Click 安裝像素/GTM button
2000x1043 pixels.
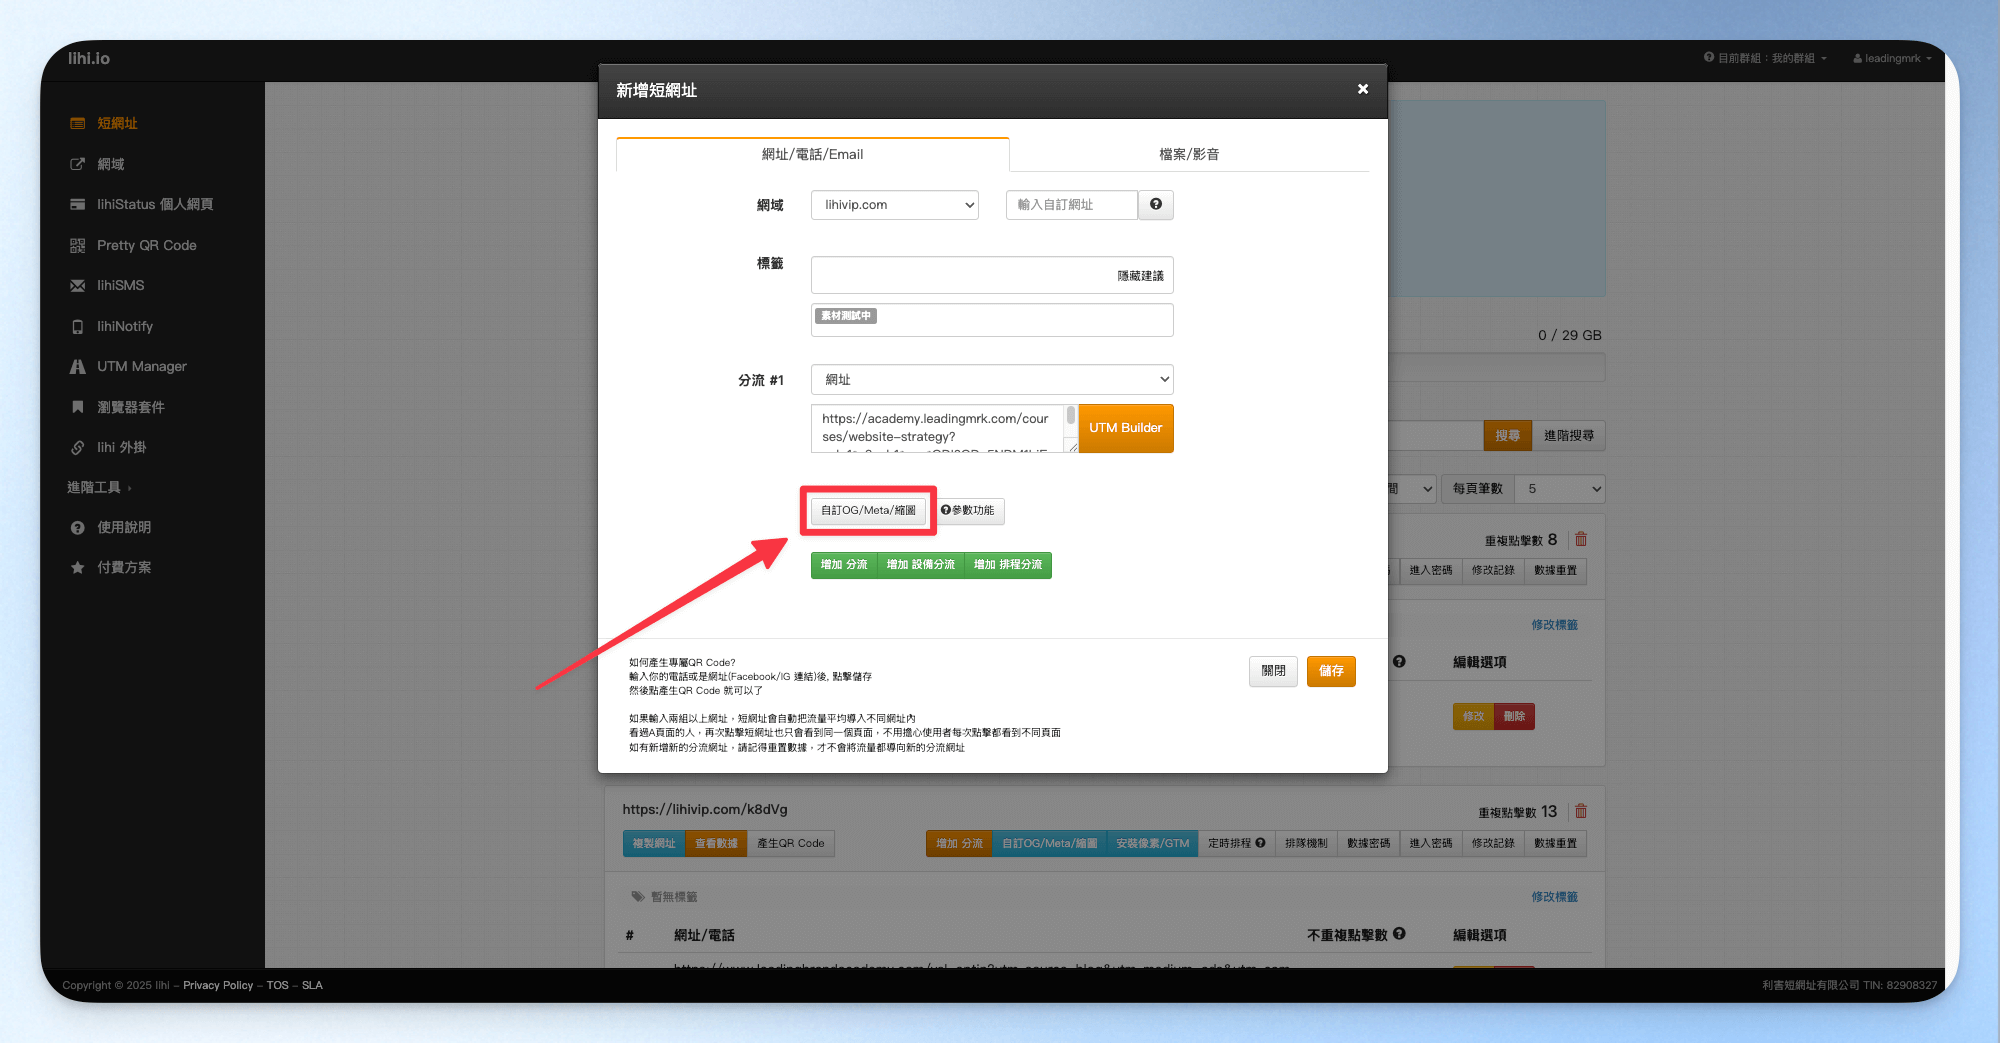[x=1152, y=844]
